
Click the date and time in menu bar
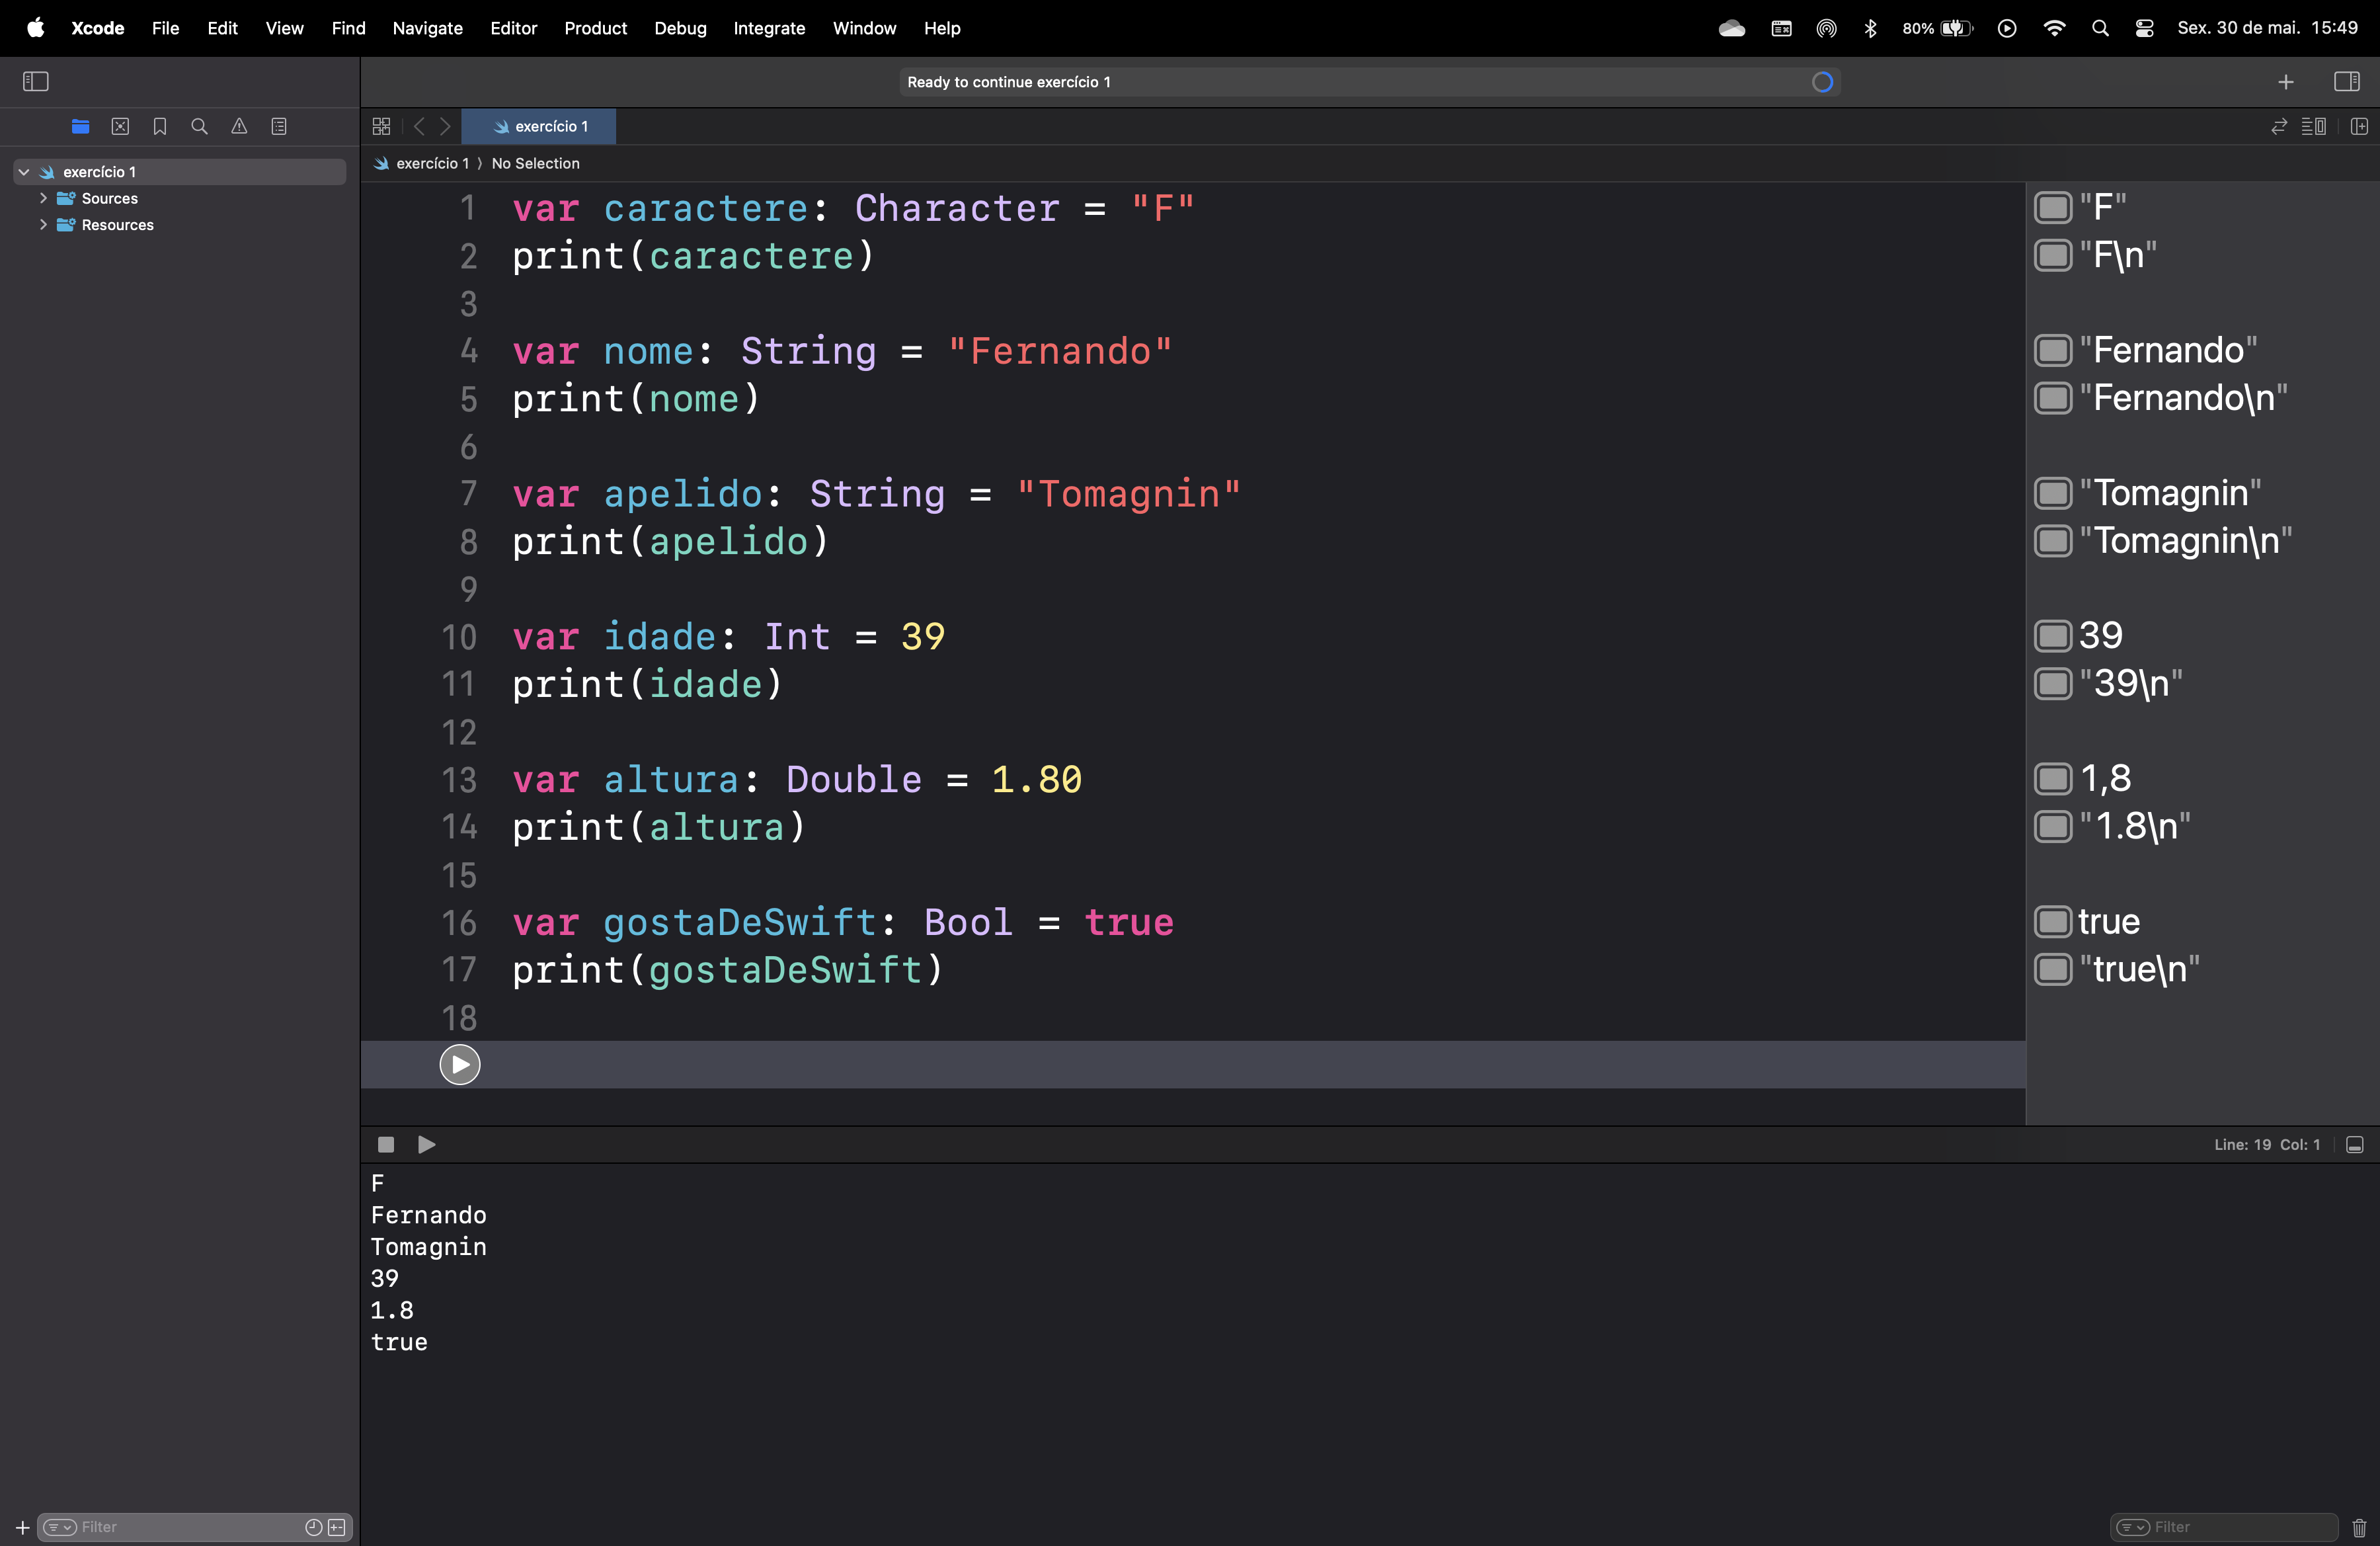click(x=2267, y=28)
